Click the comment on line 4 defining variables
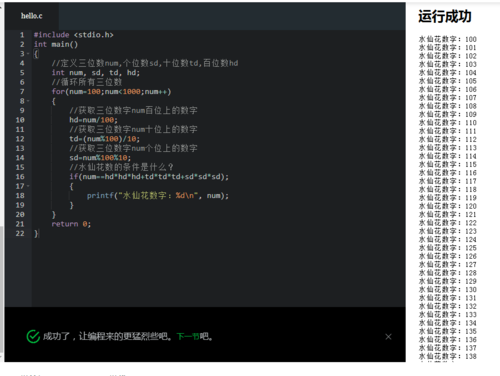This screenshot has height=376, width=500. pos(145,63)
